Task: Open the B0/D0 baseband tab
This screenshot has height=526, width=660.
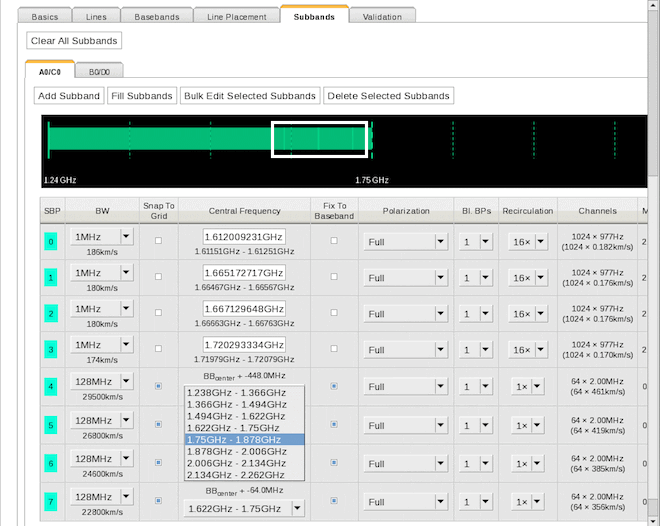Action: pos(100,72)
